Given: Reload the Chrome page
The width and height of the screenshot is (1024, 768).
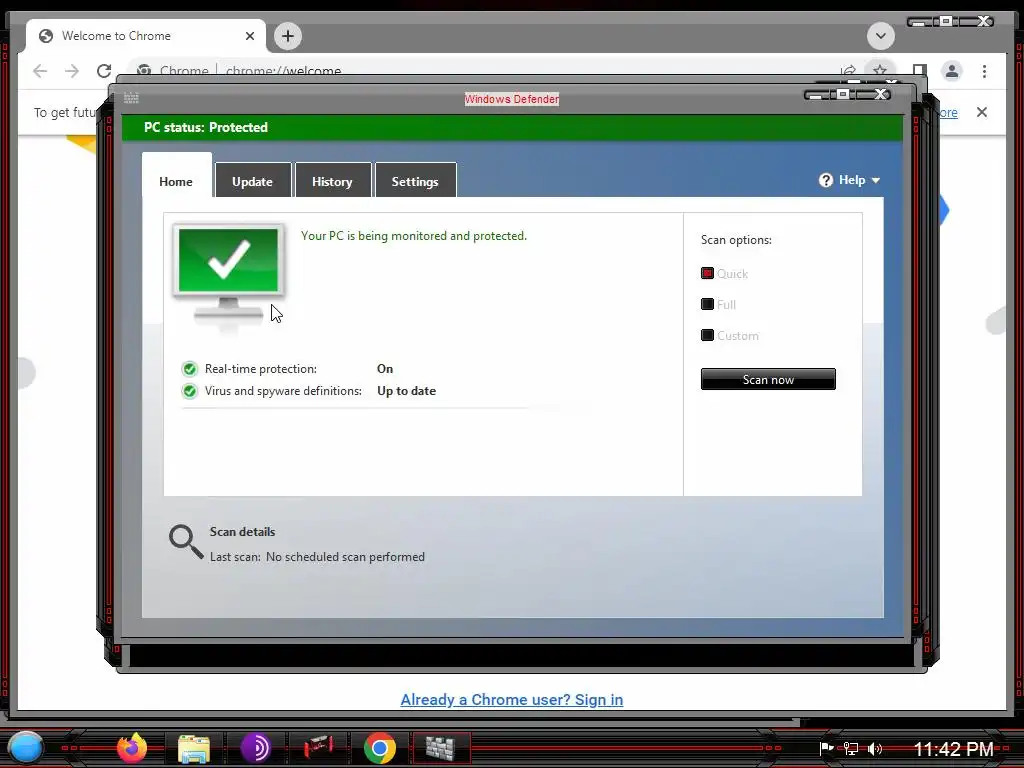Looking at the screenshot, I should pyautogui.click(x=104, y=71).
